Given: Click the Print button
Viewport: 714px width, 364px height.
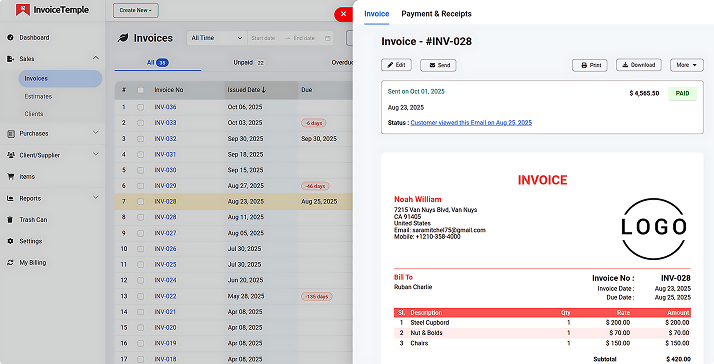Looking at the screenshot, I should click(590, 65).
